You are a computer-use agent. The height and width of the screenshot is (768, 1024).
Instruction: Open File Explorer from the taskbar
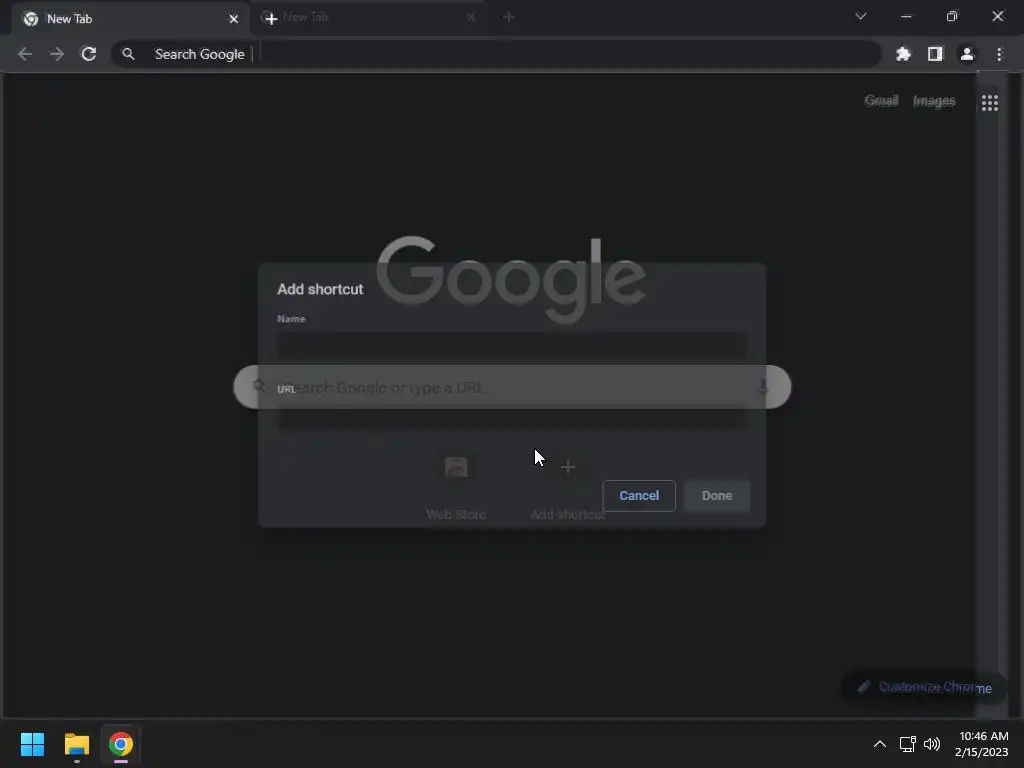(76, 744)
